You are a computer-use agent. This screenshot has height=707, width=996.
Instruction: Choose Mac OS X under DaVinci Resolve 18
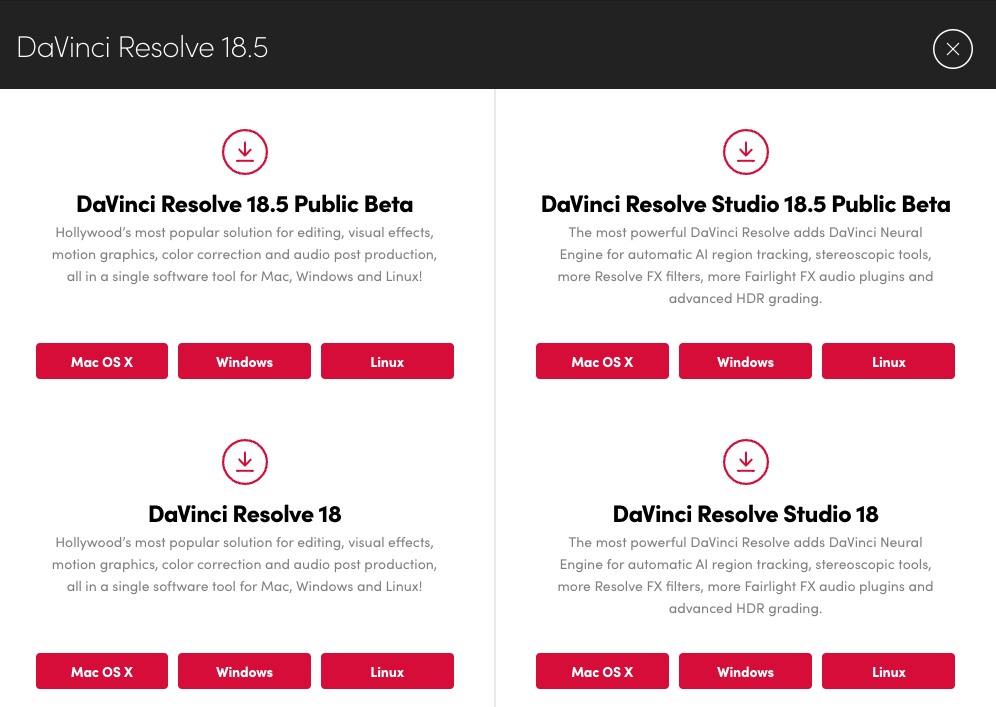click(102, 672)
